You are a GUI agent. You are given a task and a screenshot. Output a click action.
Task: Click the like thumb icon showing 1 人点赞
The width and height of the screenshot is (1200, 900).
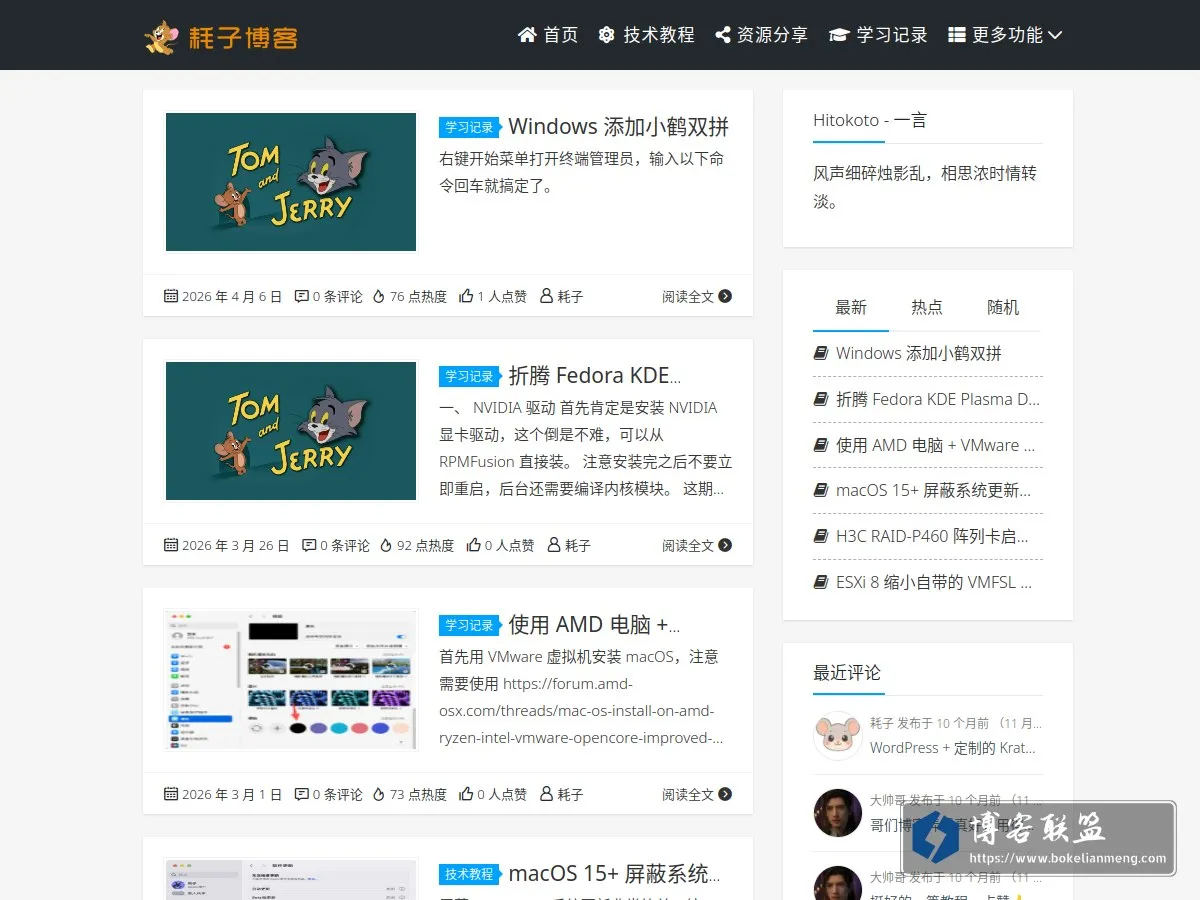coord(466,296)
